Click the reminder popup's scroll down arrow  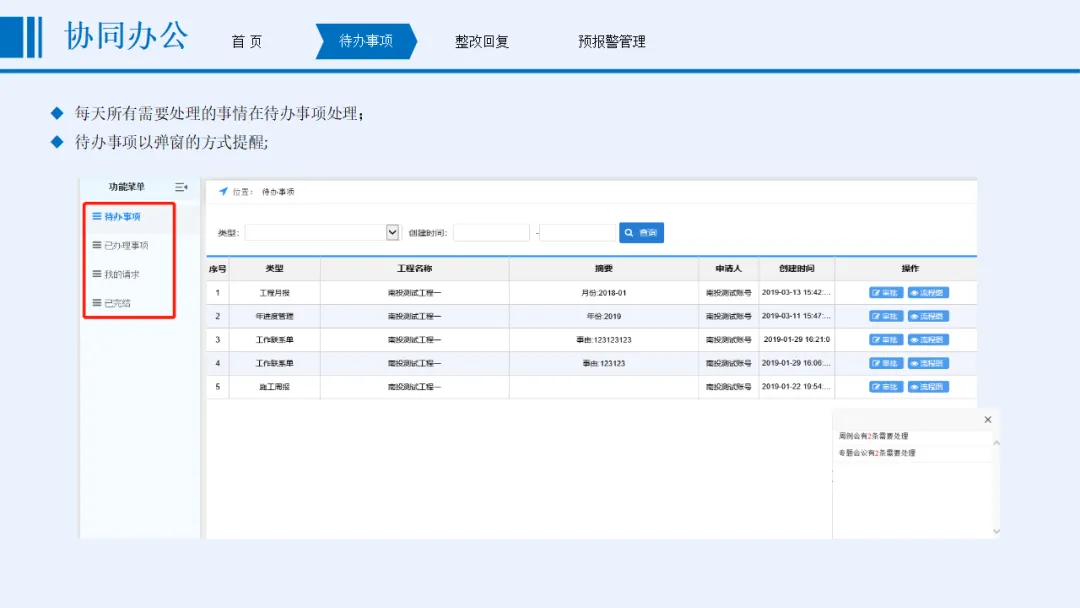pos(996,531)
